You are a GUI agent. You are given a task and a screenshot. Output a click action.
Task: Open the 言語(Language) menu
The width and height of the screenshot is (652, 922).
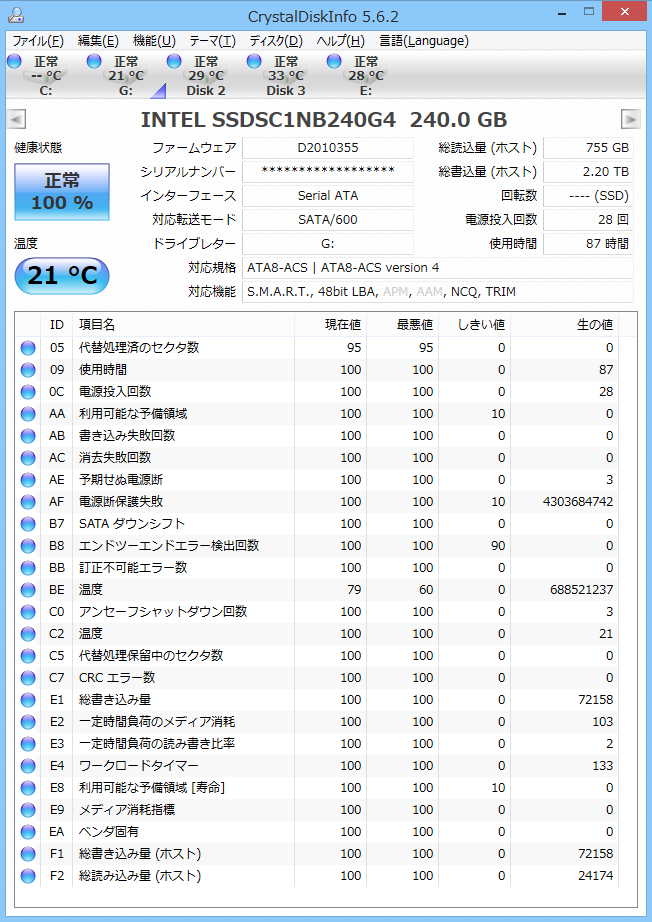tap(424, 41)
